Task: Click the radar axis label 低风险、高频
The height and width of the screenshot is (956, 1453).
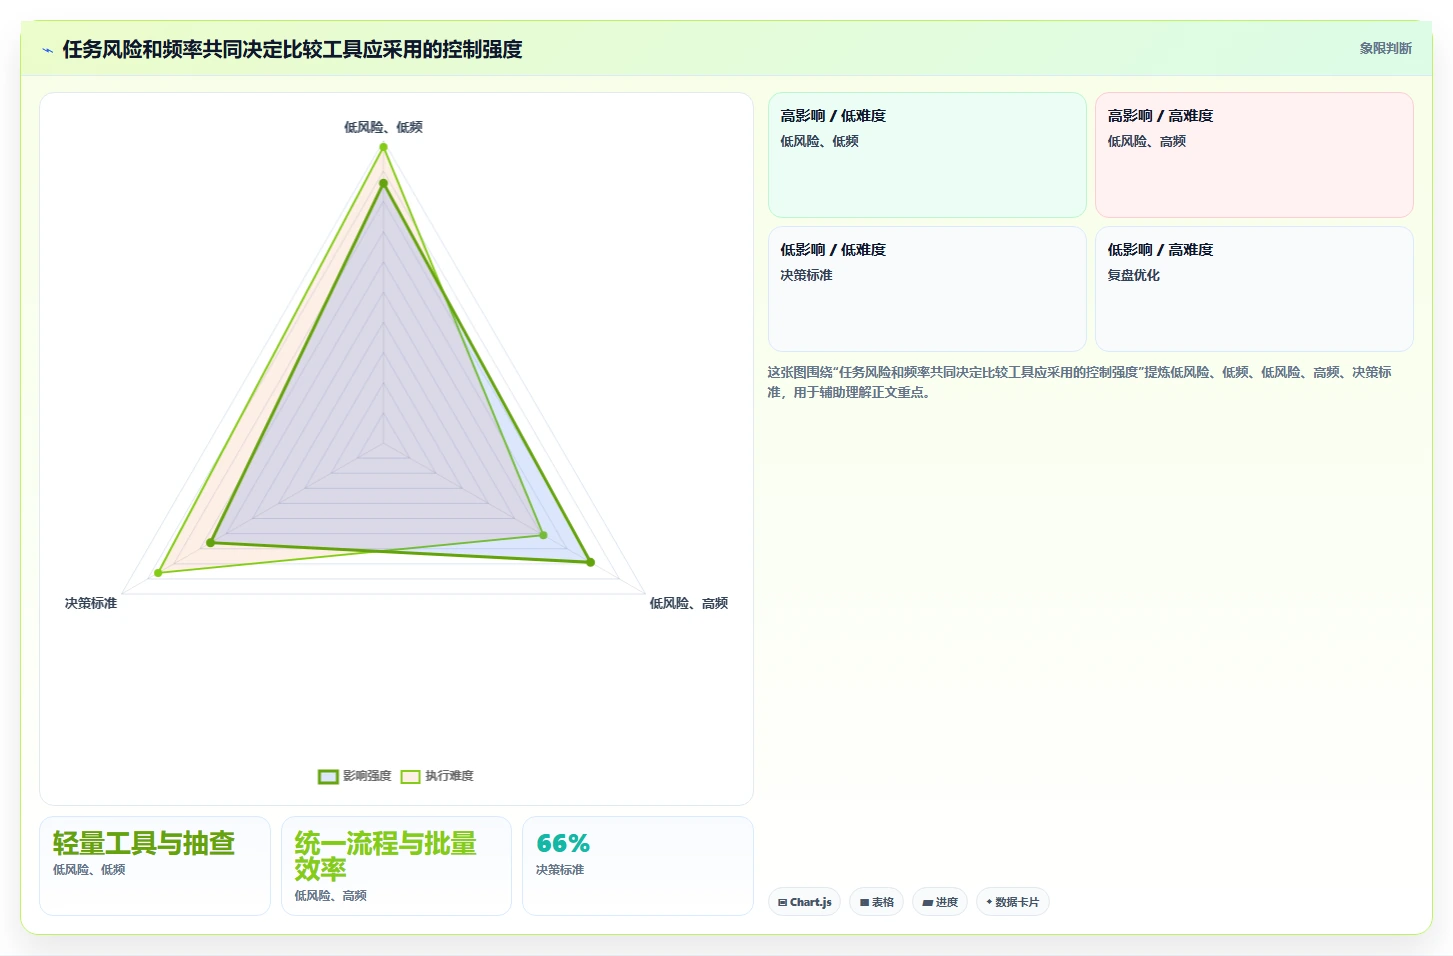Action: coord(689,603)
